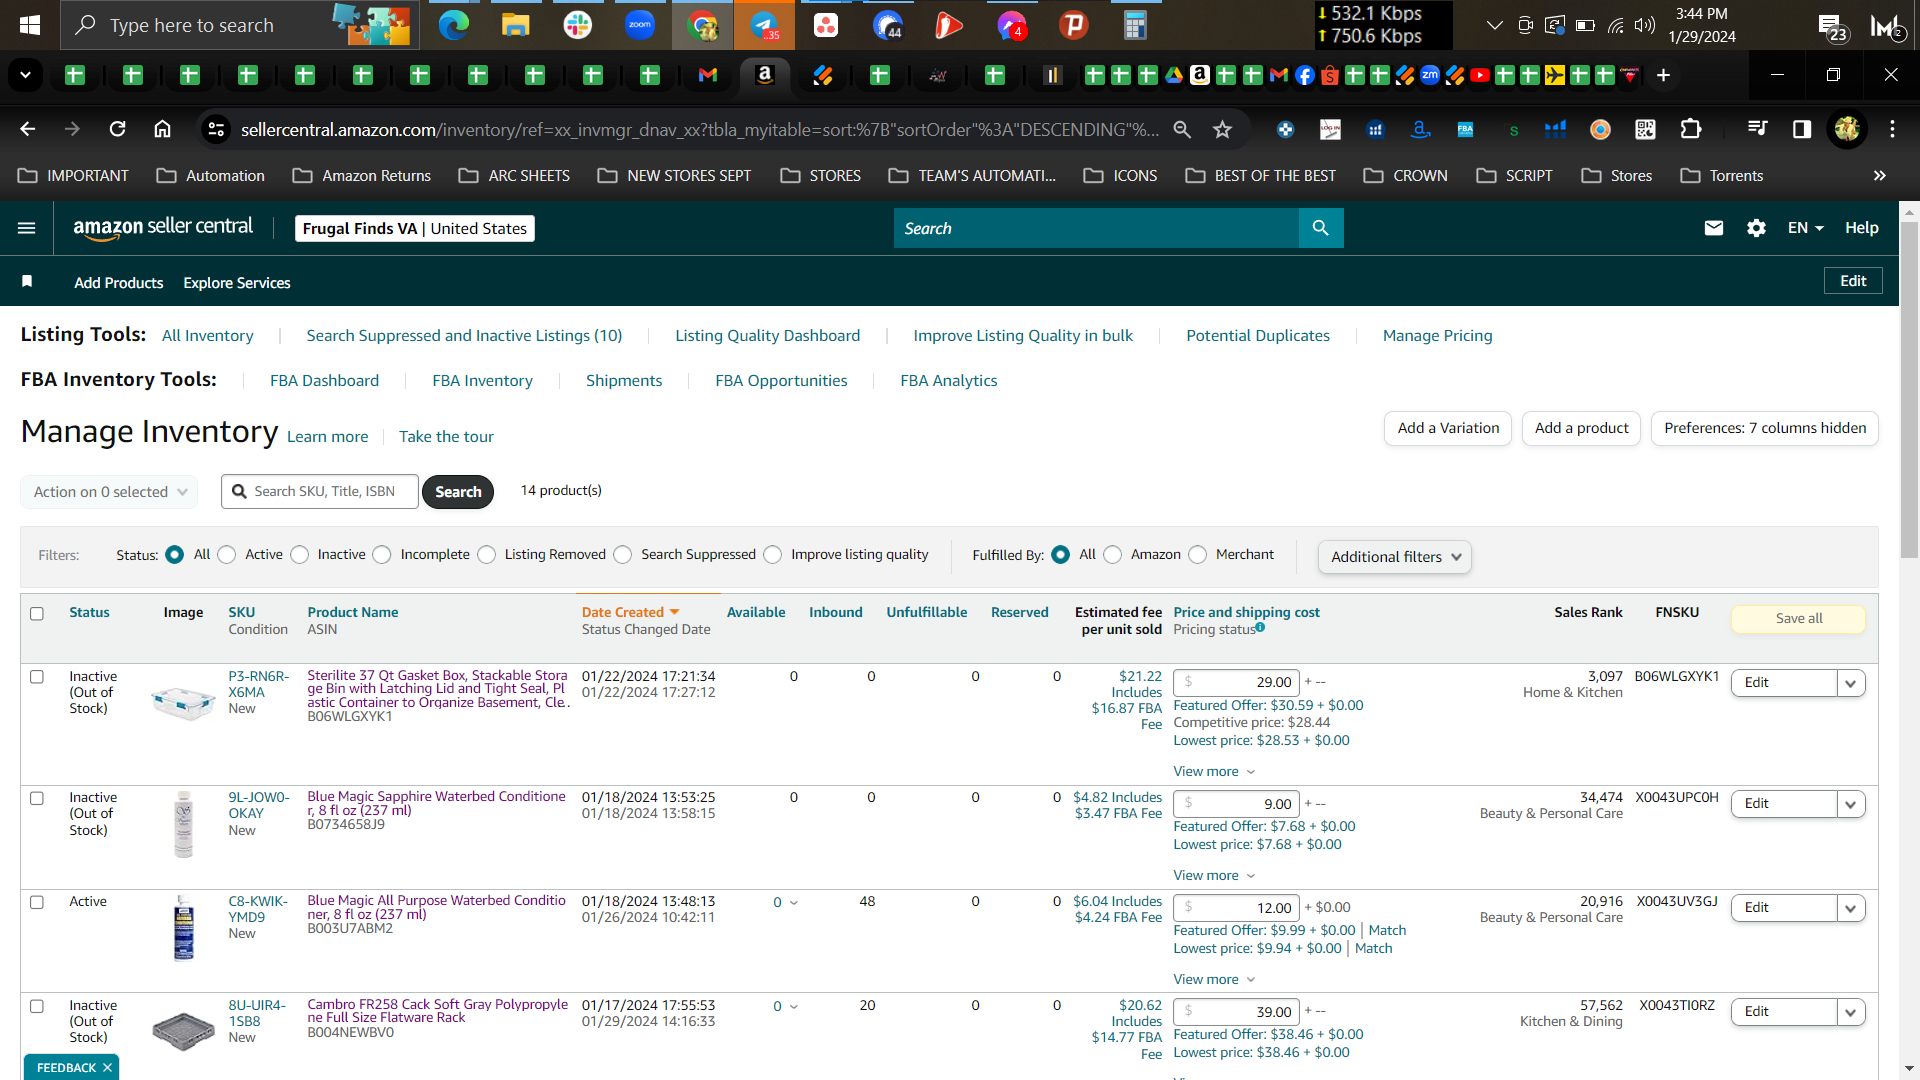Screen dimensions: 1920x1080
Task: Open Manage Pricing tool
Action: tap(1437, 335)
